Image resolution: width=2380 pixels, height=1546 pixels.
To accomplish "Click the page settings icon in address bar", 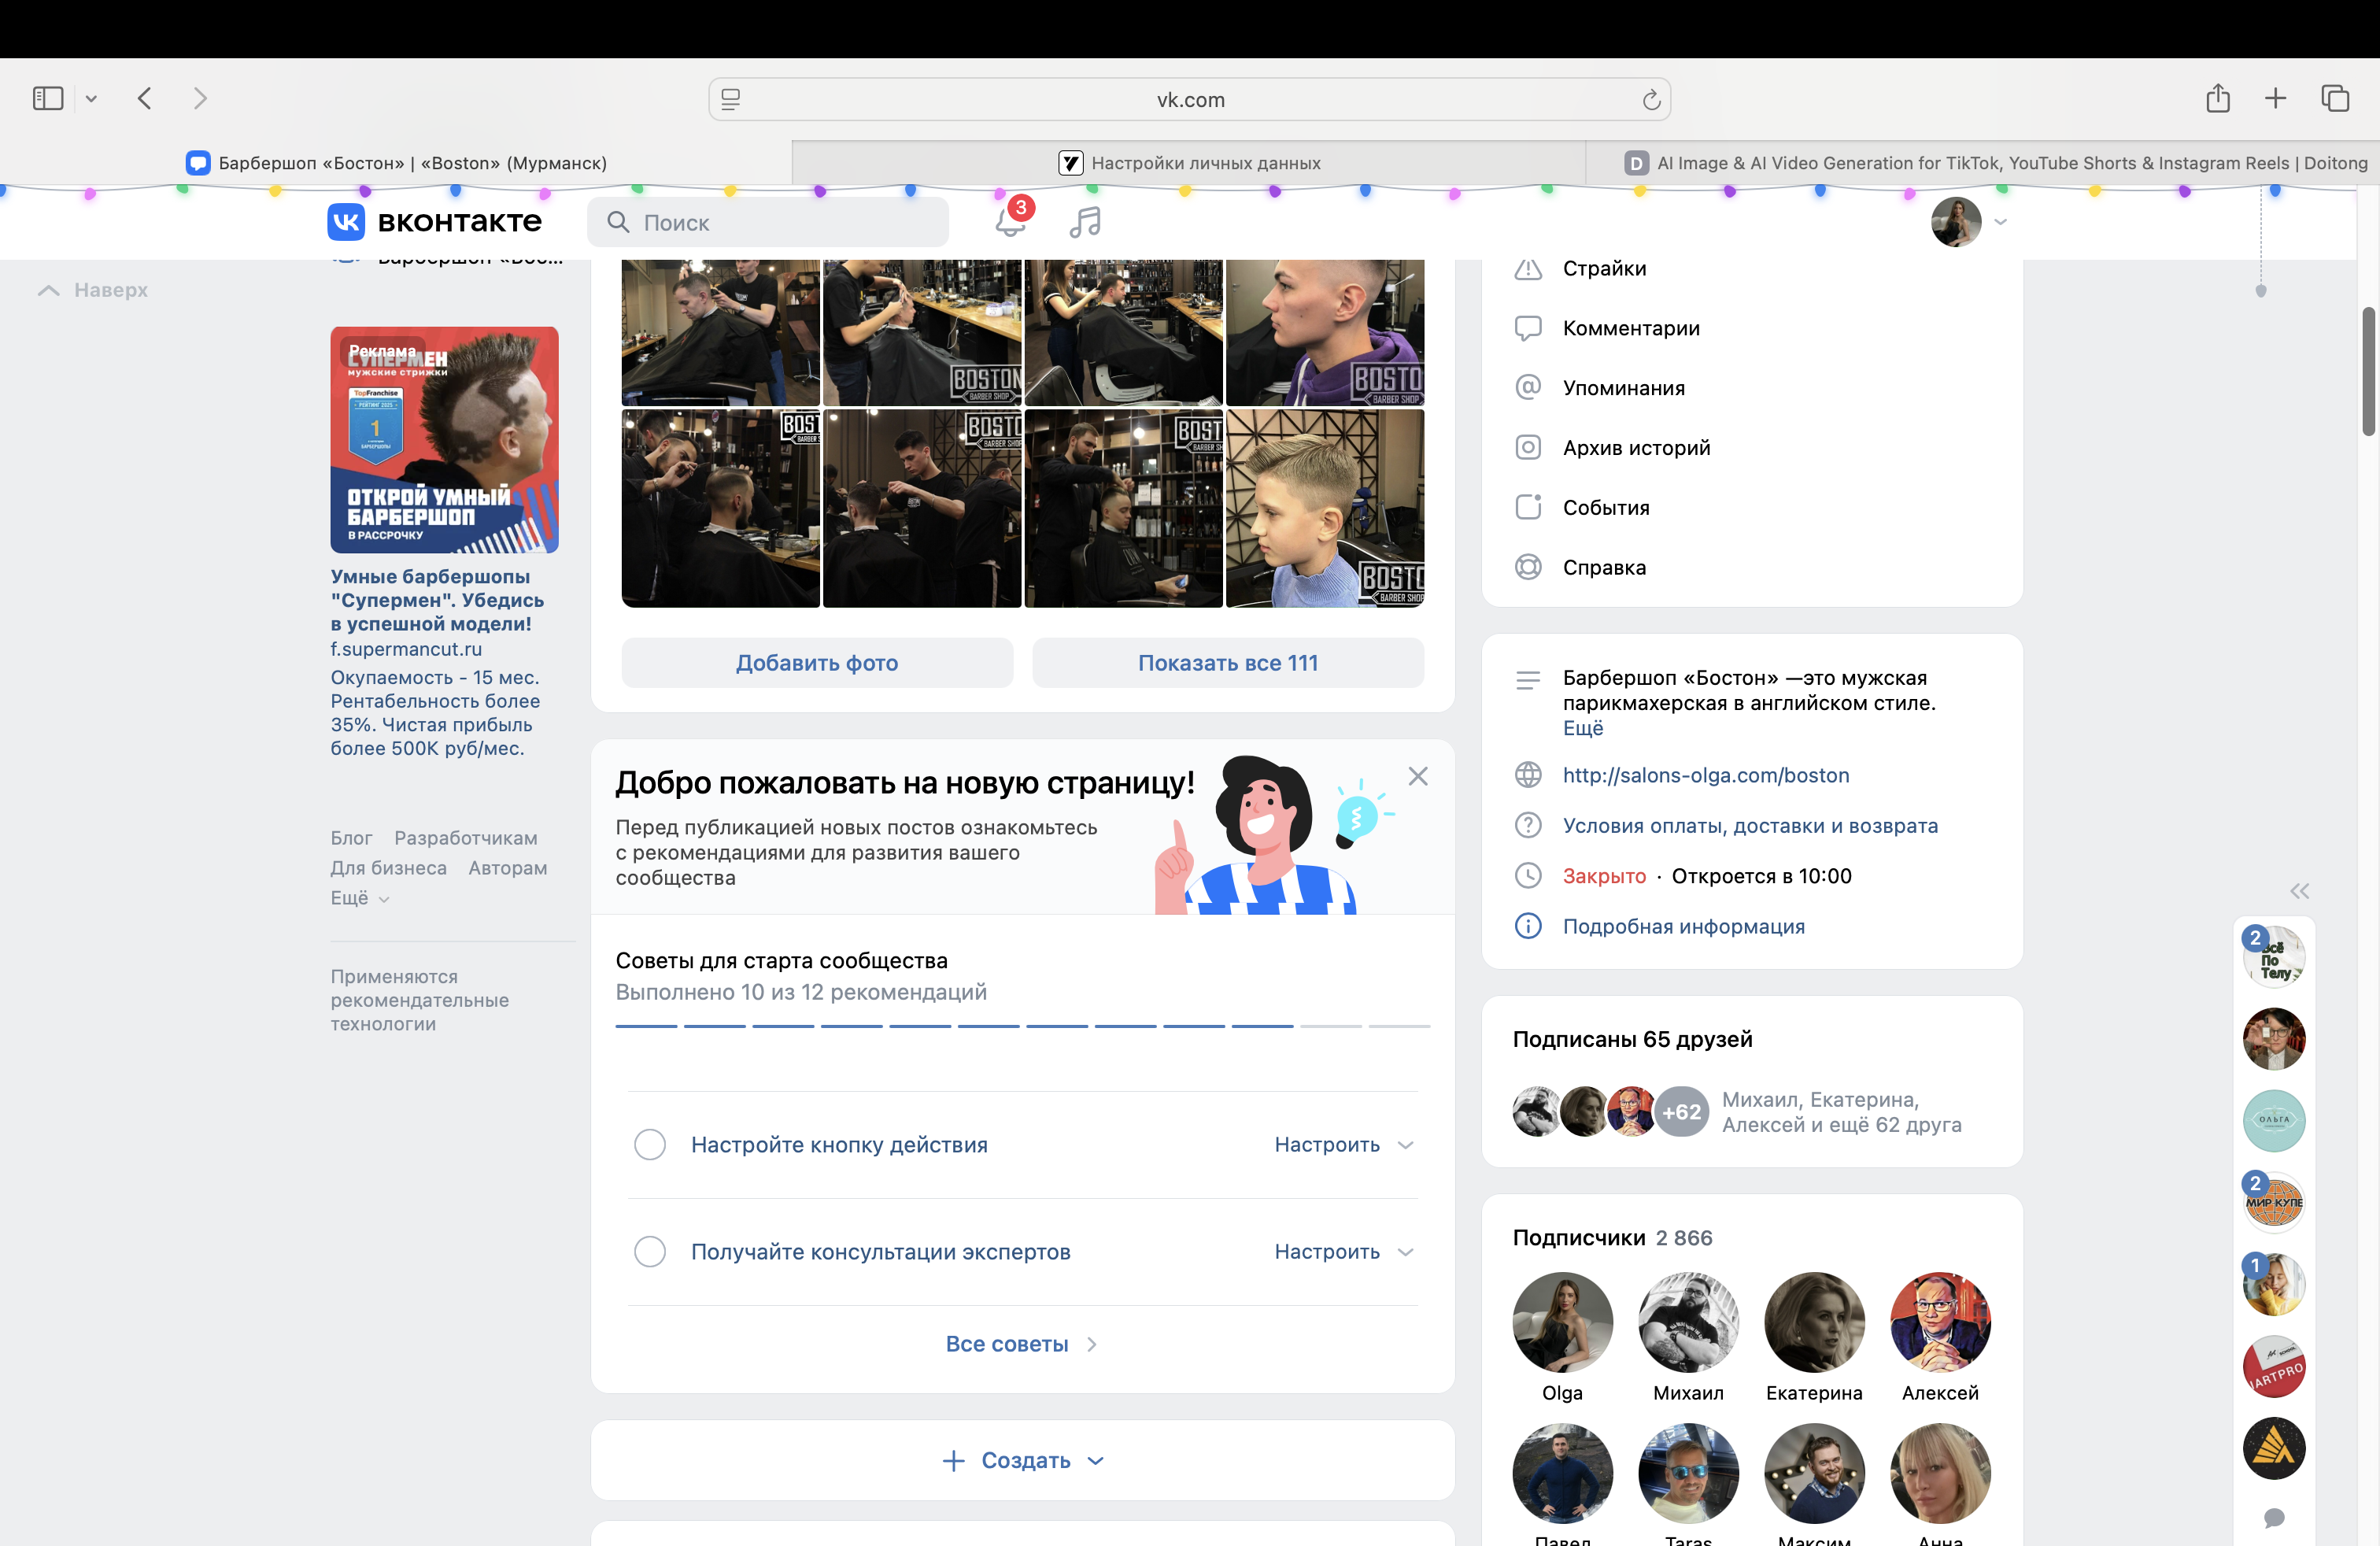I will 731,99.
